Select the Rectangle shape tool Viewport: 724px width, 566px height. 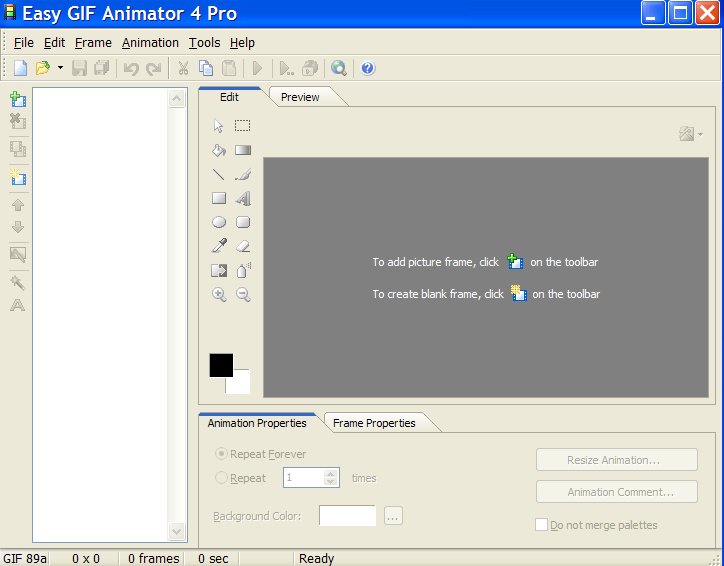pyautogui.click(x=219, y=199)
